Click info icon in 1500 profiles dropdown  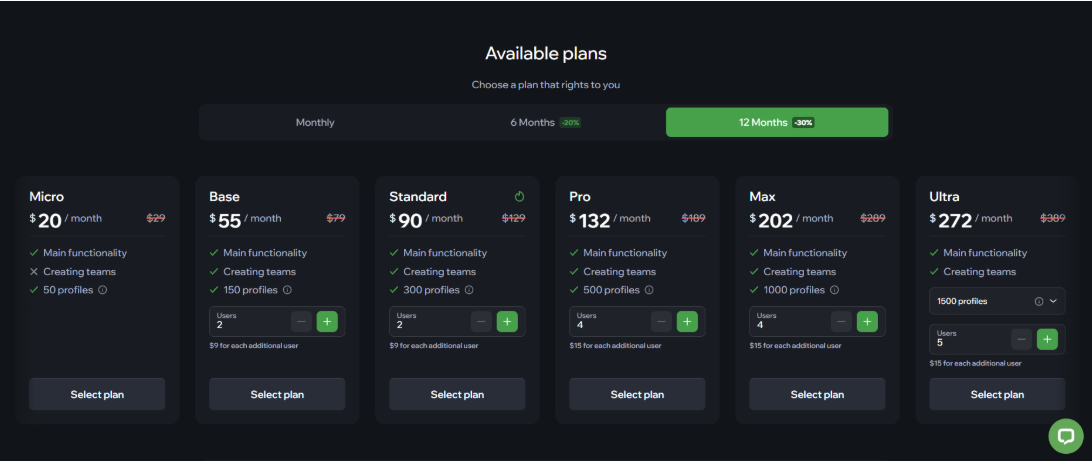1038,302
